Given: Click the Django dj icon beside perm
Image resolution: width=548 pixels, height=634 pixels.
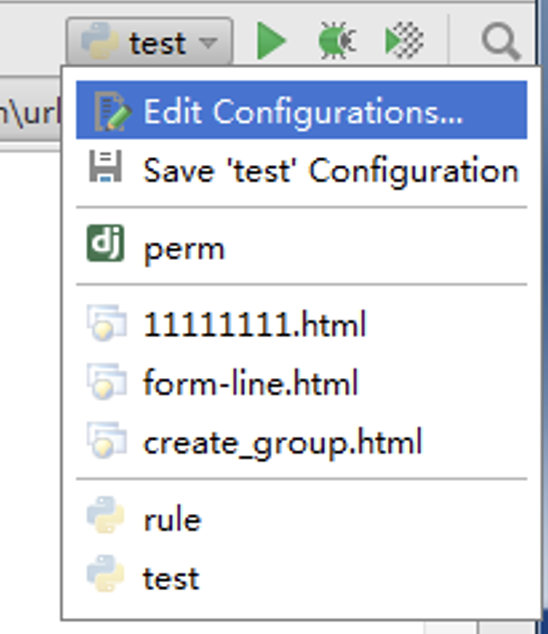Looking at the screenshot, I should tap(106, 243).
